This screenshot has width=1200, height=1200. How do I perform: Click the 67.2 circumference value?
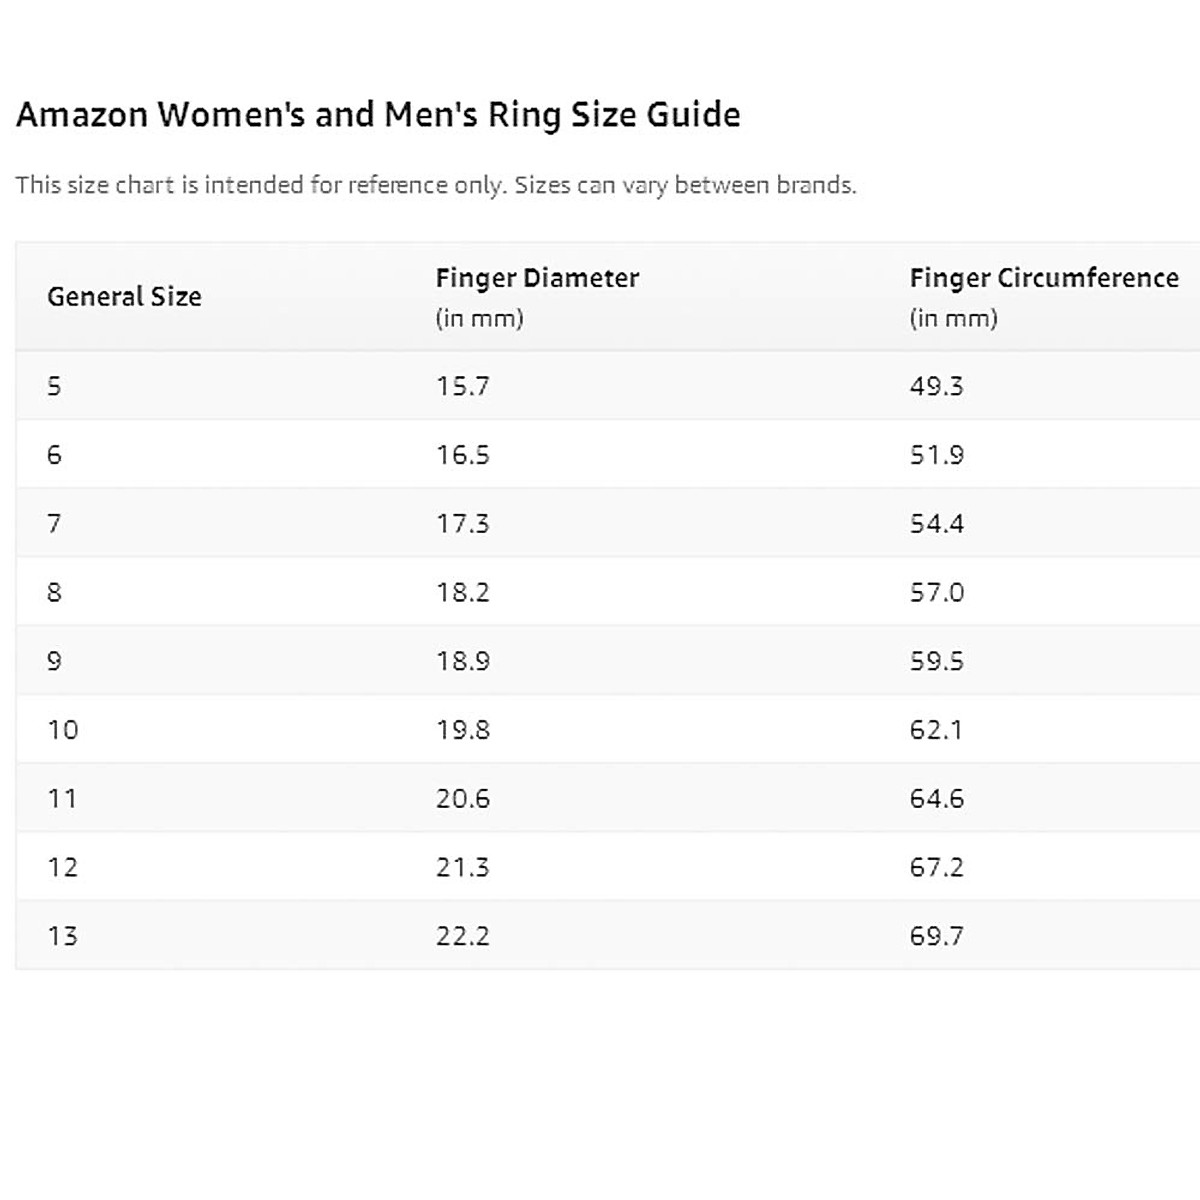pos(936,867)
